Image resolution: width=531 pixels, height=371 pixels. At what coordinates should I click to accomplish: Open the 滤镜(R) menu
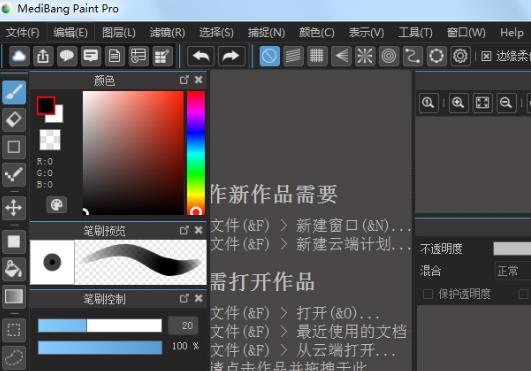point(168,32)
